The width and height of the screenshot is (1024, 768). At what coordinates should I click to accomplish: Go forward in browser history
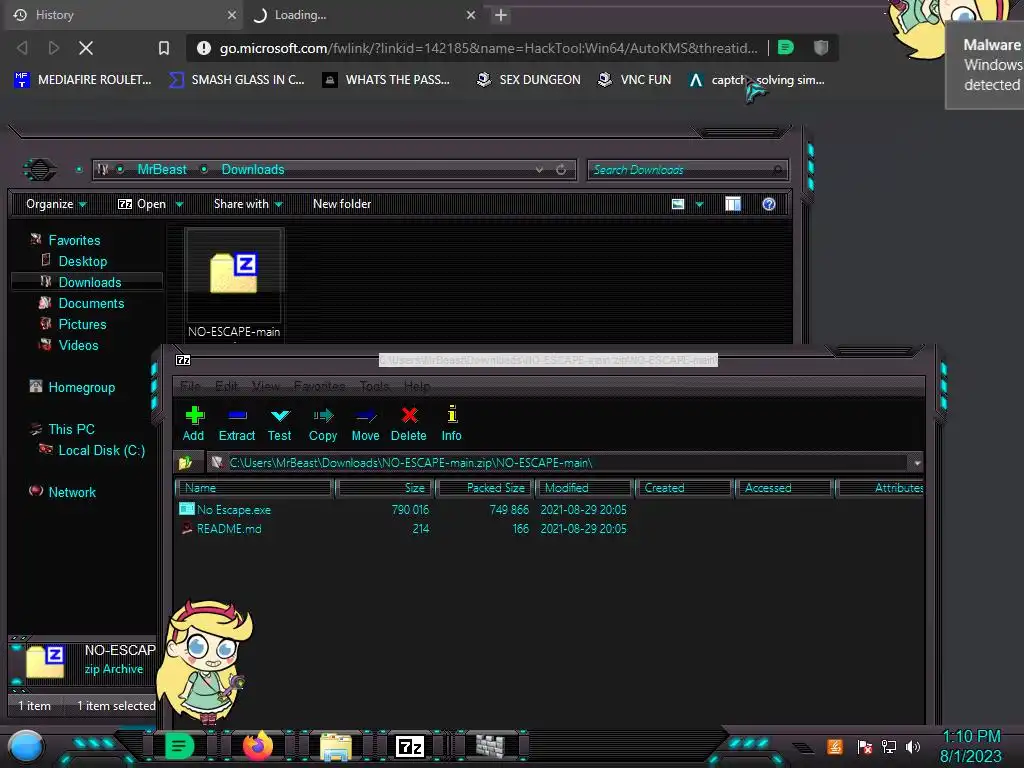[54, 48]
